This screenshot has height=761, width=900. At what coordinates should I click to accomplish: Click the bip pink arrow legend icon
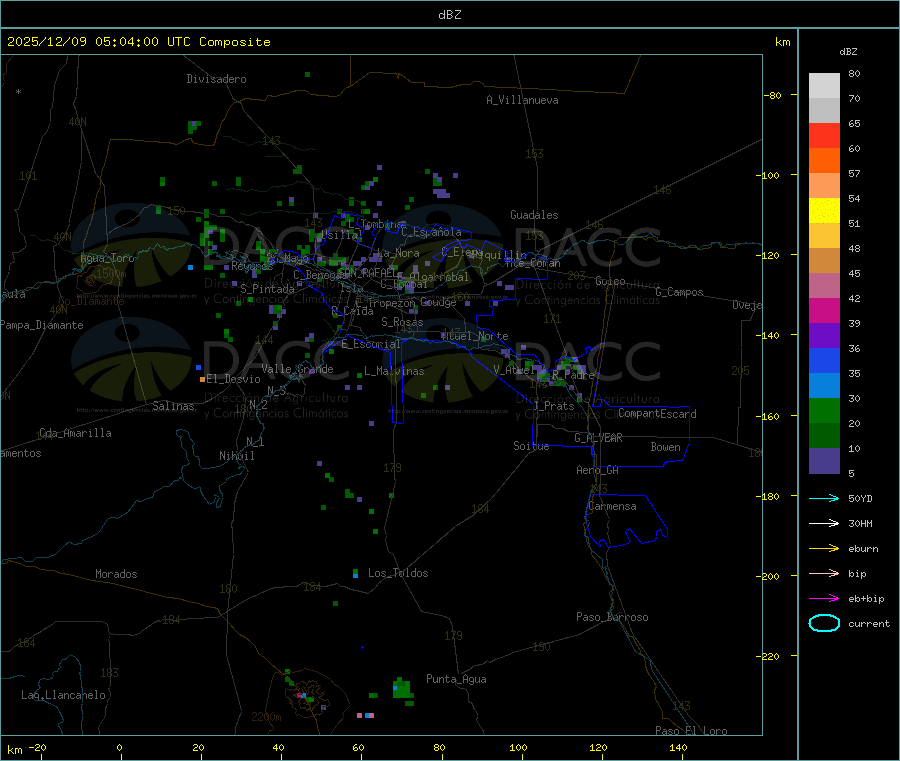tap(824, 573)
